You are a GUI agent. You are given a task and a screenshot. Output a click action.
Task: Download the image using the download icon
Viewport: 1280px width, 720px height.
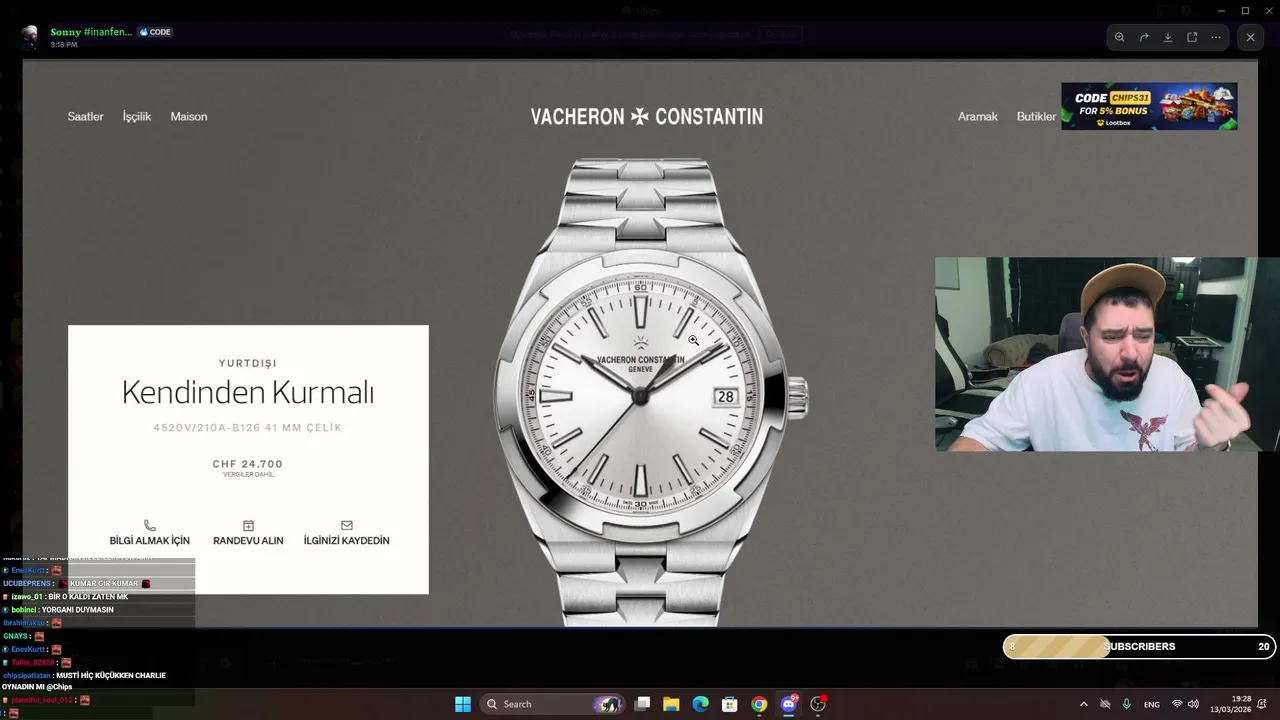click(x=1168, y=37)
